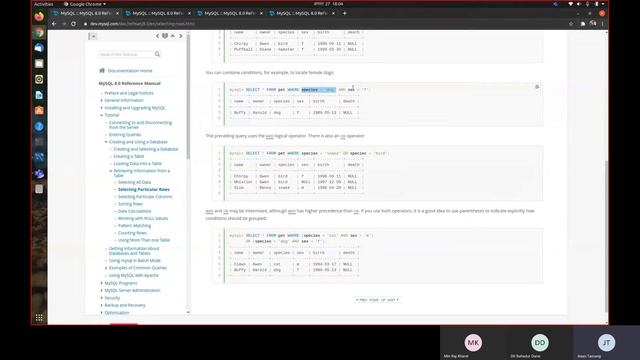The width and height of the screenshot is (640, 360).
Task: Open Pattern Matching page
Action: click(134, 226)
